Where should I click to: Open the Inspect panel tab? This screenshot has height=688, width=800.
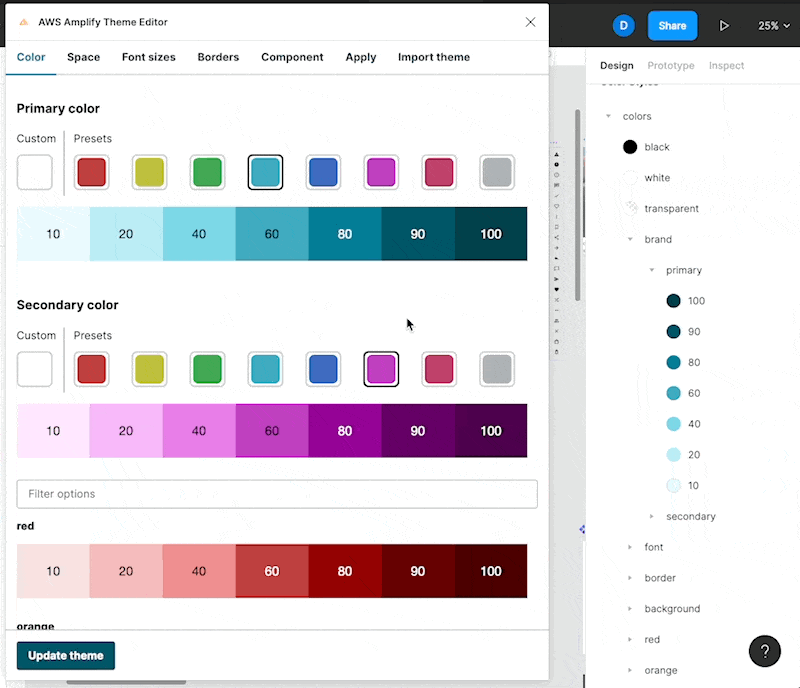click(x=726, y=65)
